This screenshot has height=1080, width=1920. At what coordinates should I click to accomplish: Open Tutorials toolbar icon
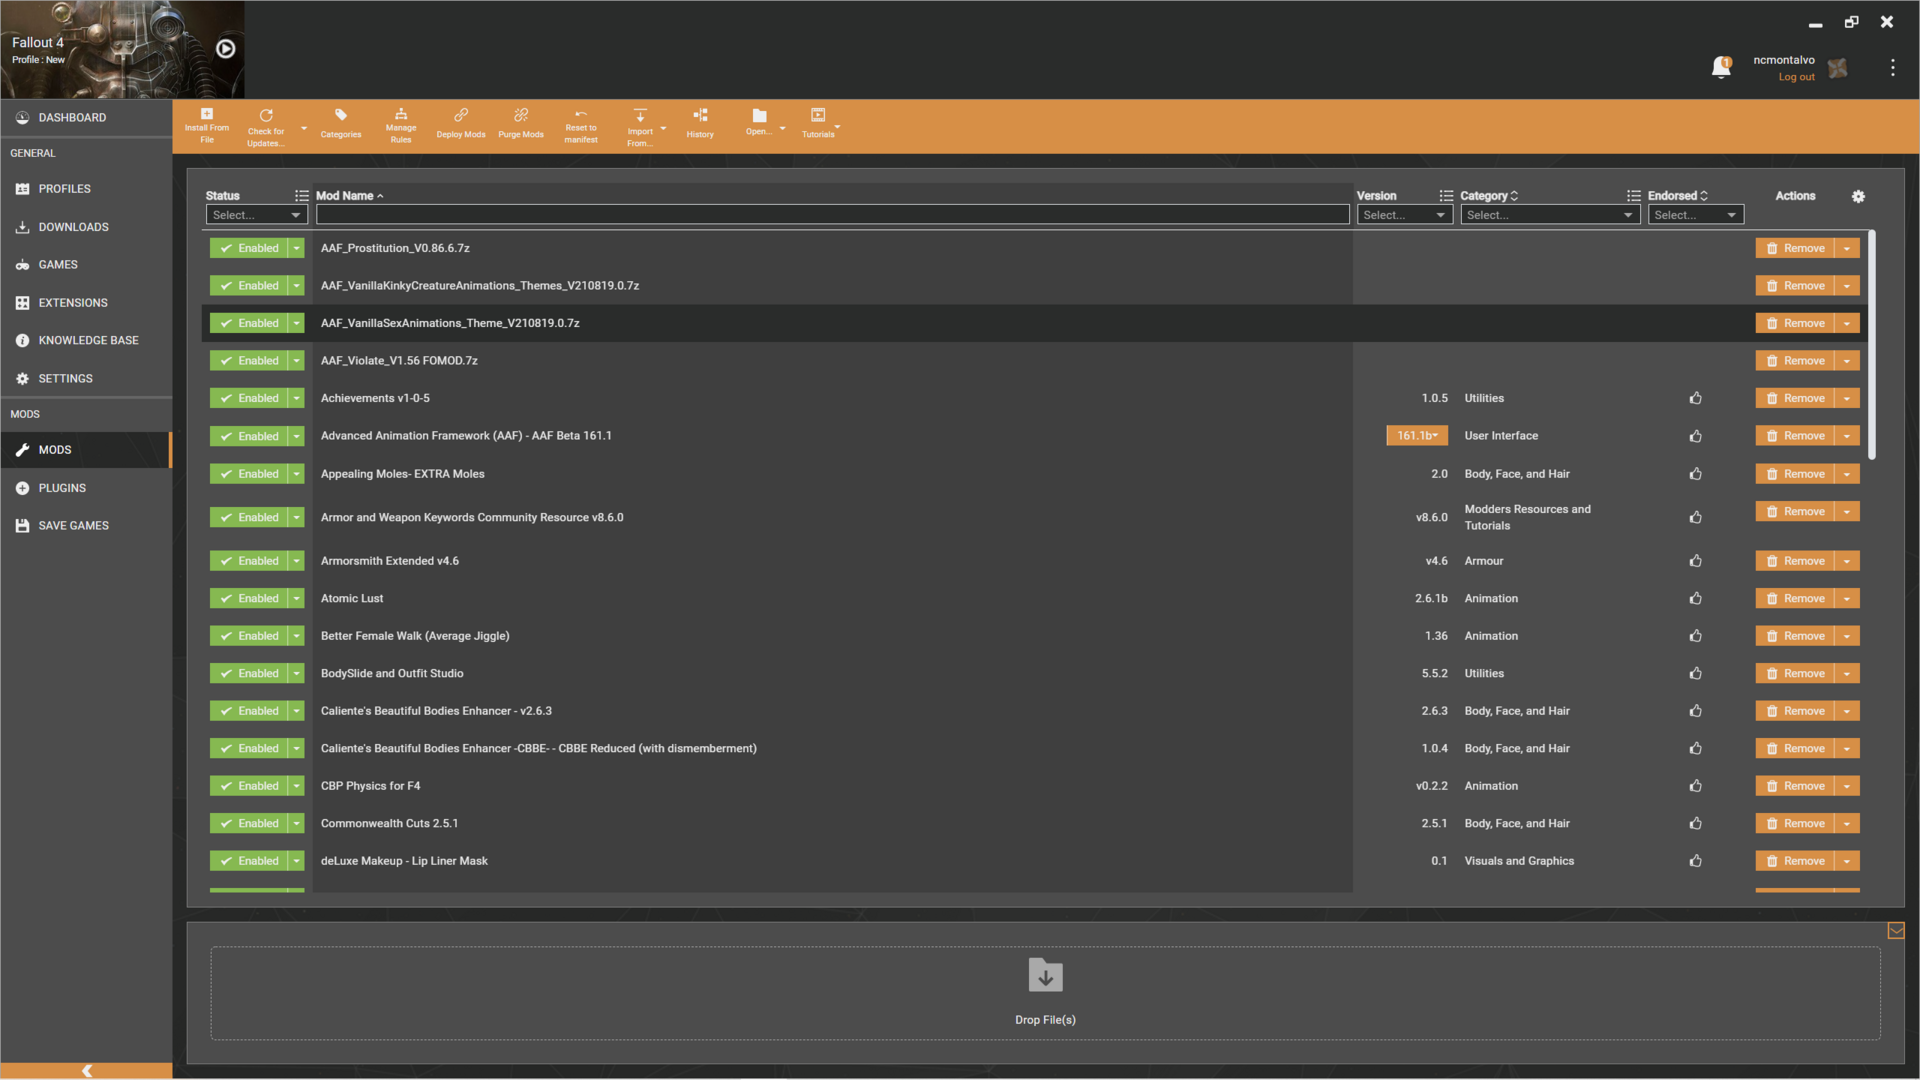point(818,115)
